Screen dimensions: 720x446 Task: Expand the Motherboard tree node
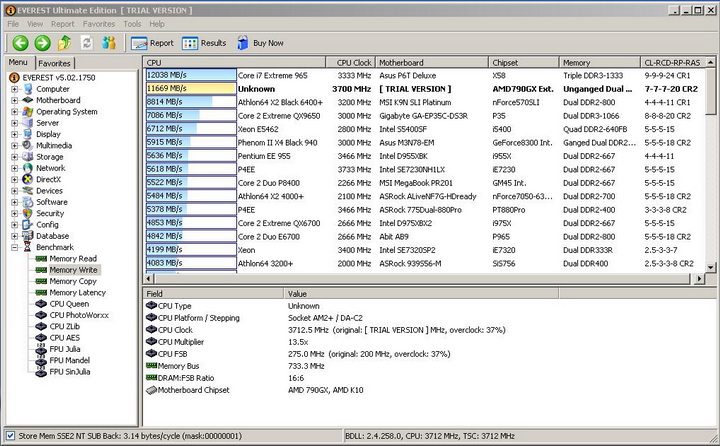15,100
